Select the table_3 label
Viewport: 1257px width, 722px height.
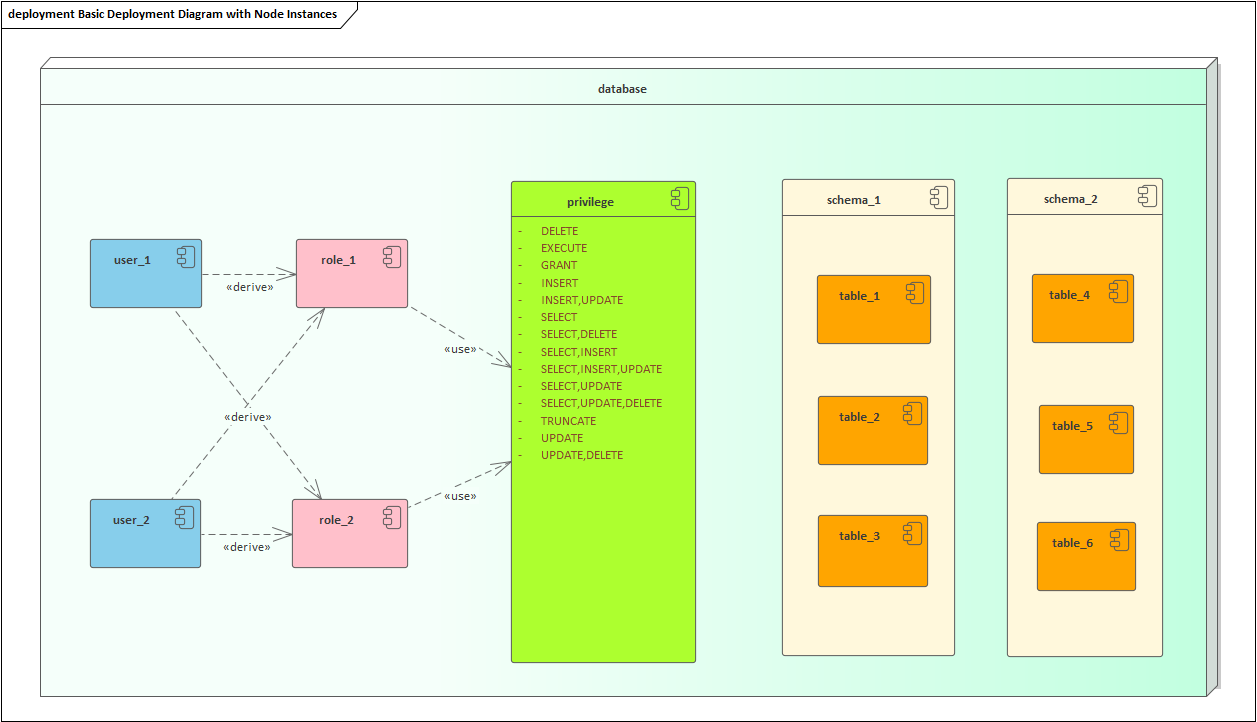click(x=860, y=536)
